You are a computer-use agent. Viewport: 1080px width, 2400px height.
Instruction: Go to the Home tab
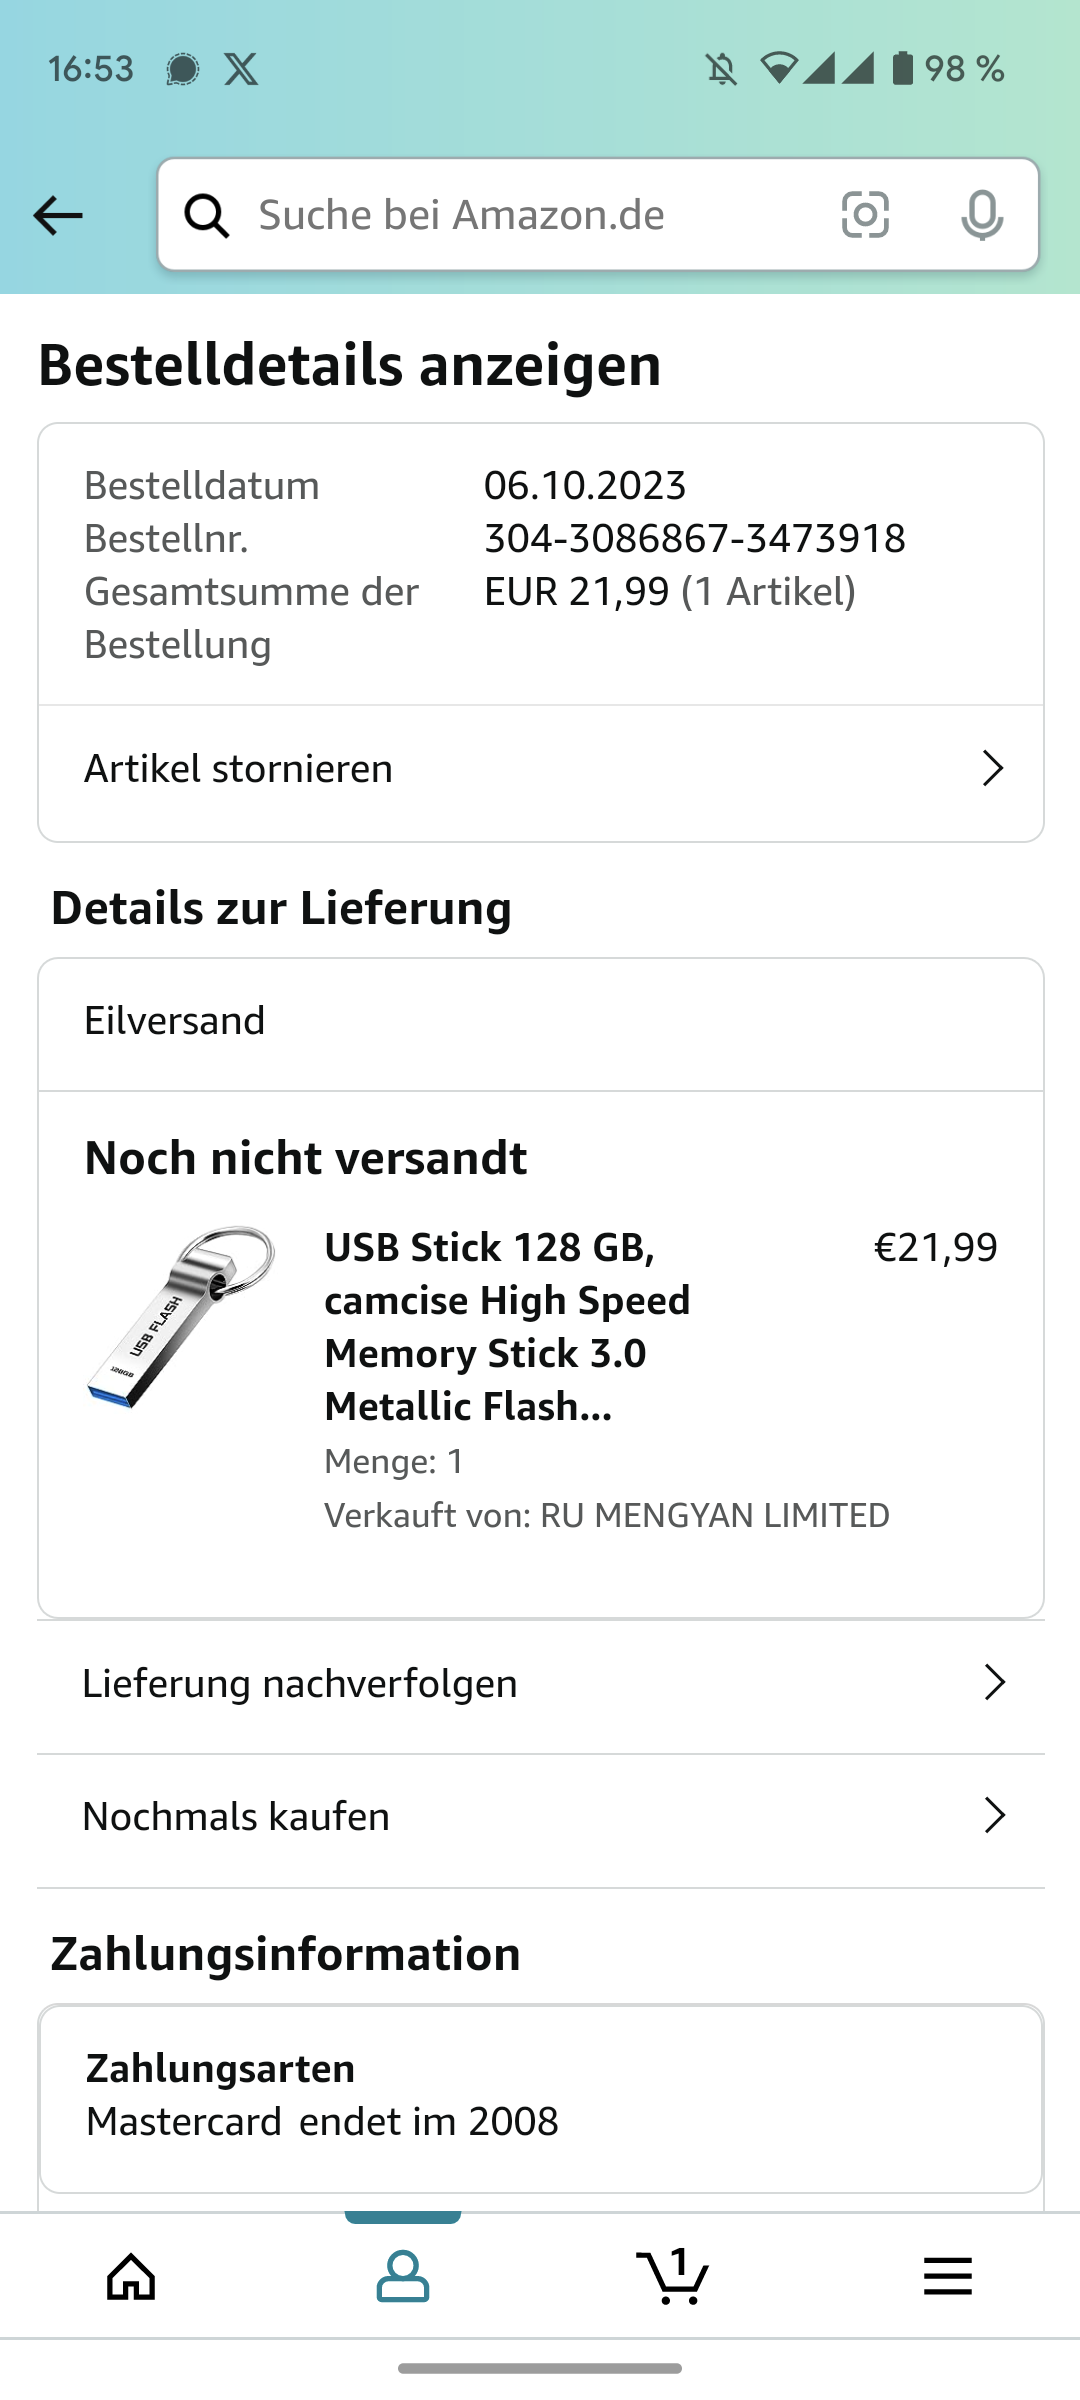pos(132,2277)
